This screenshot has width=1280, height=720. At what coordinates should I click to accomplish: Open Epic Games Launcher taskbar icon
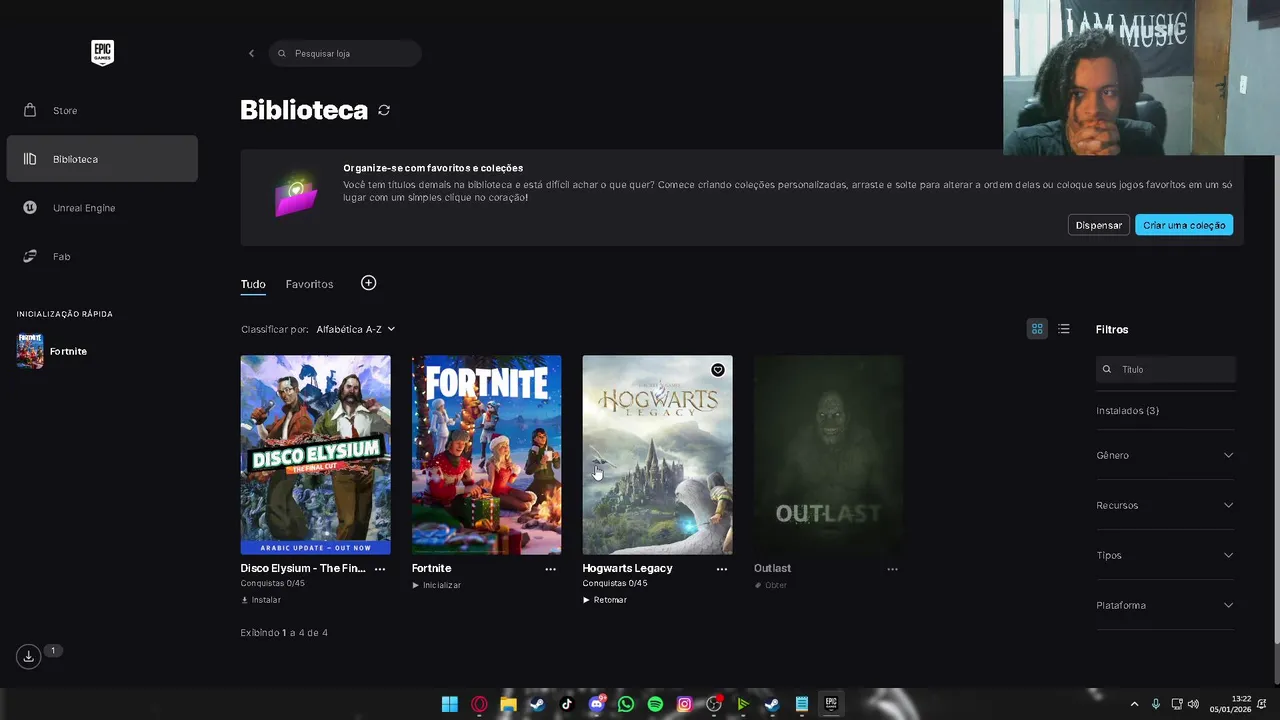(830, 704)
